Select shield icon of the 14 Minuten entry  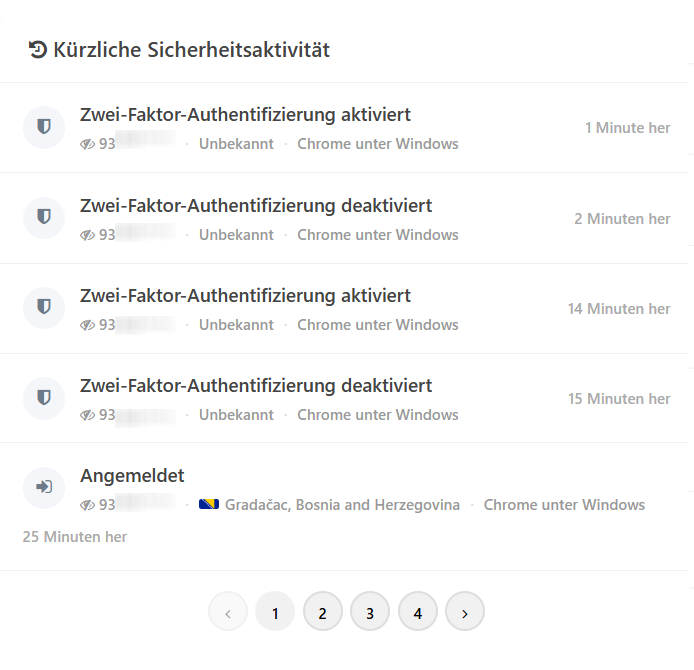pos(44,307)
